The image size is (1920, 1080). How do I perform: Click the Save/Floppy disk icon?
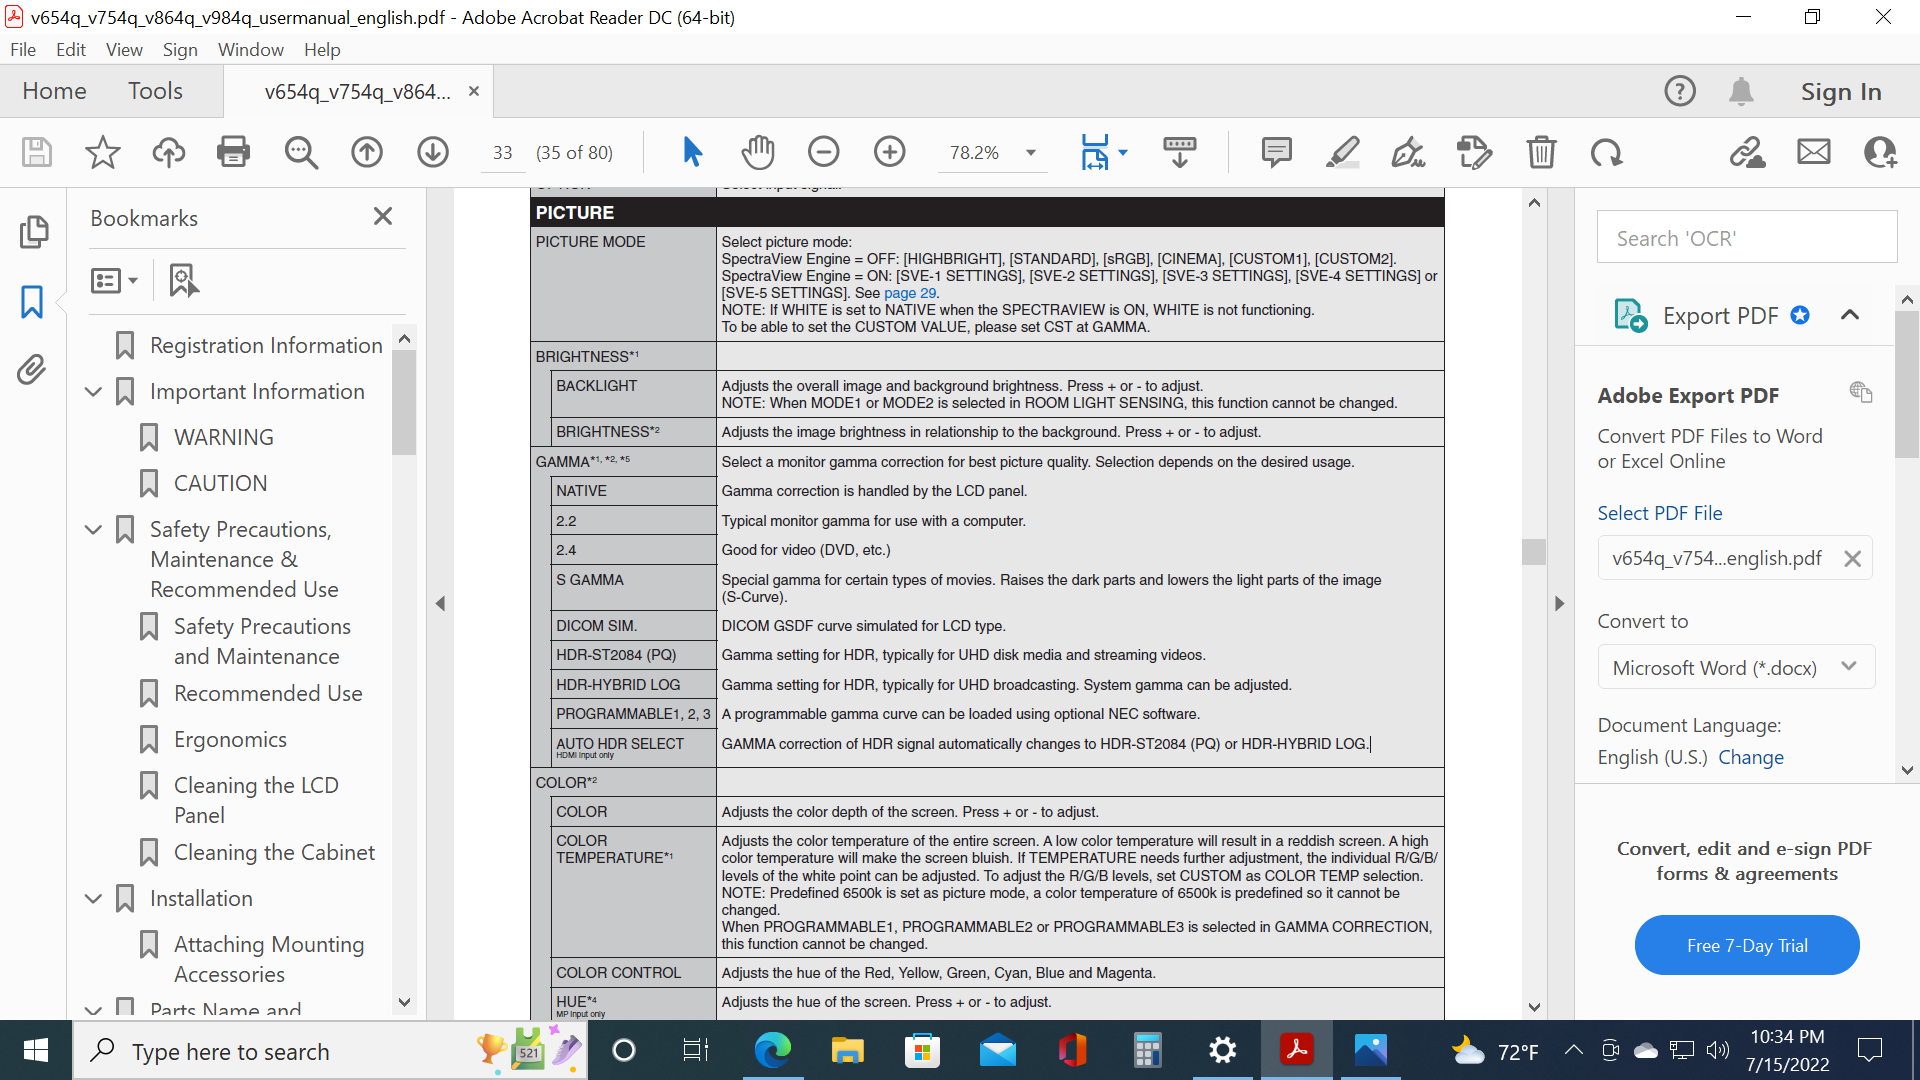[x=36, y=149]
